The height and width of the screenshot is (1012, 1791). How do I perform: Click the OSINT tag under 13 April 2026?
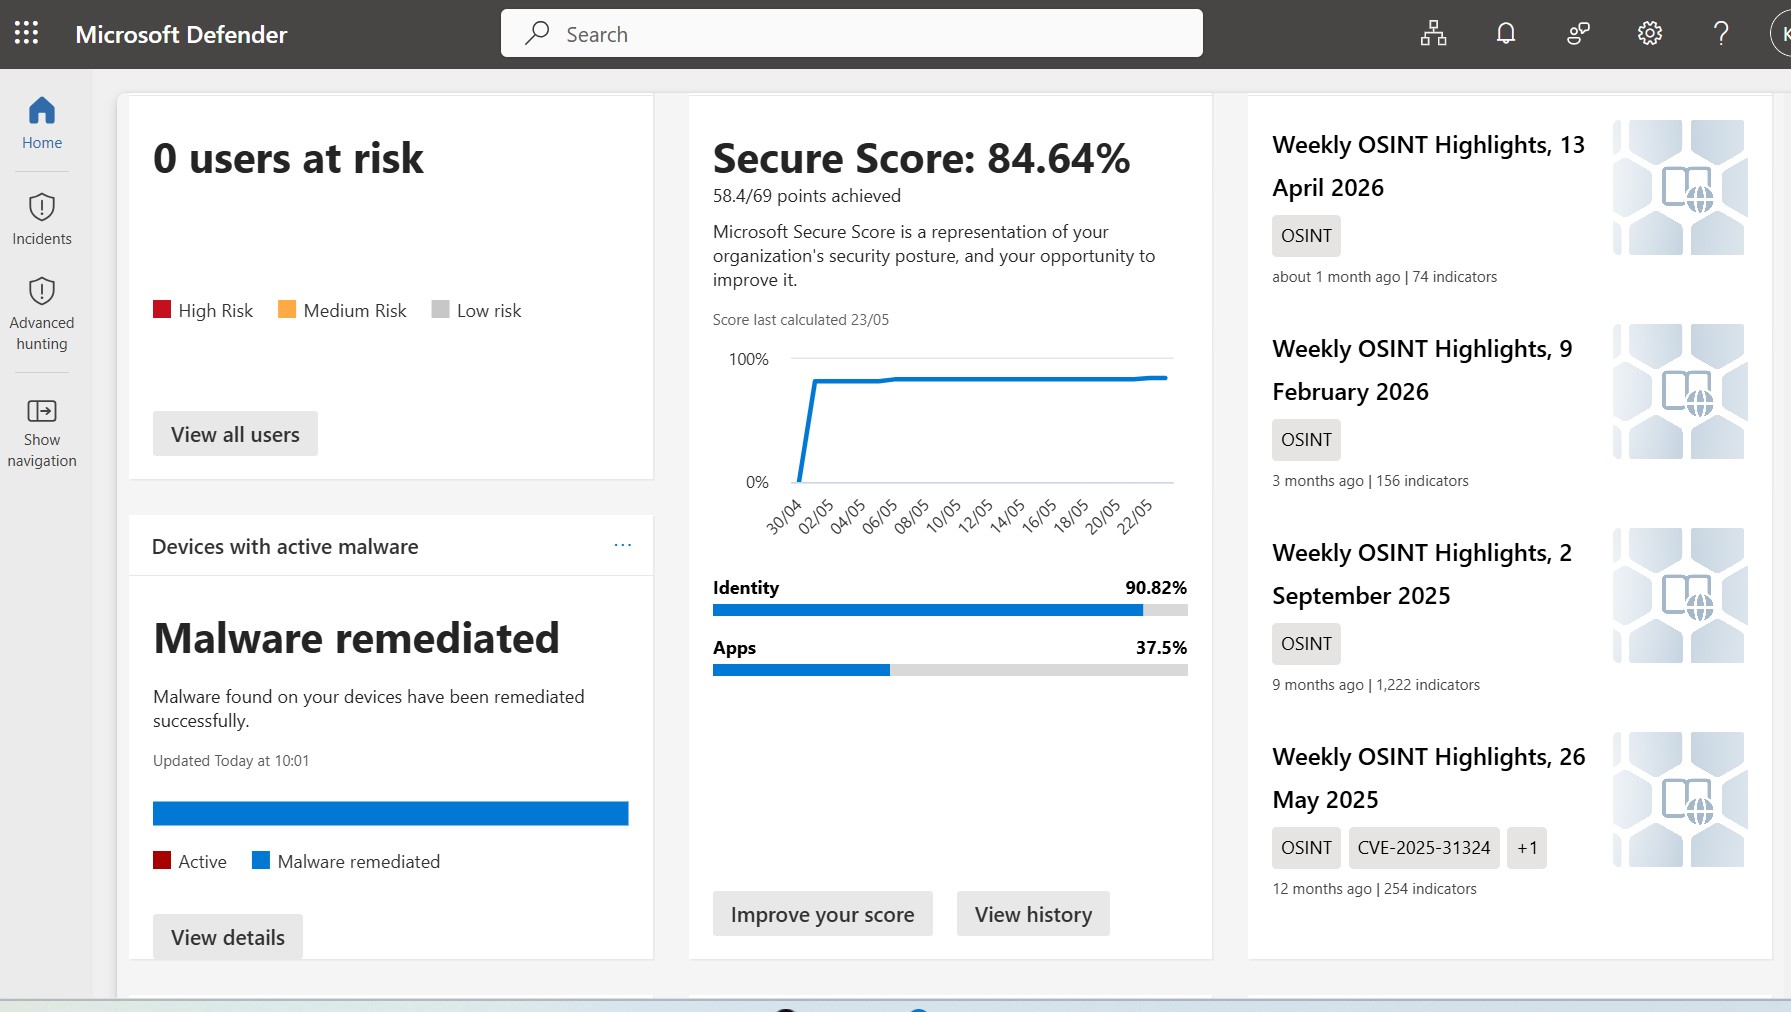click(1306, 236)
